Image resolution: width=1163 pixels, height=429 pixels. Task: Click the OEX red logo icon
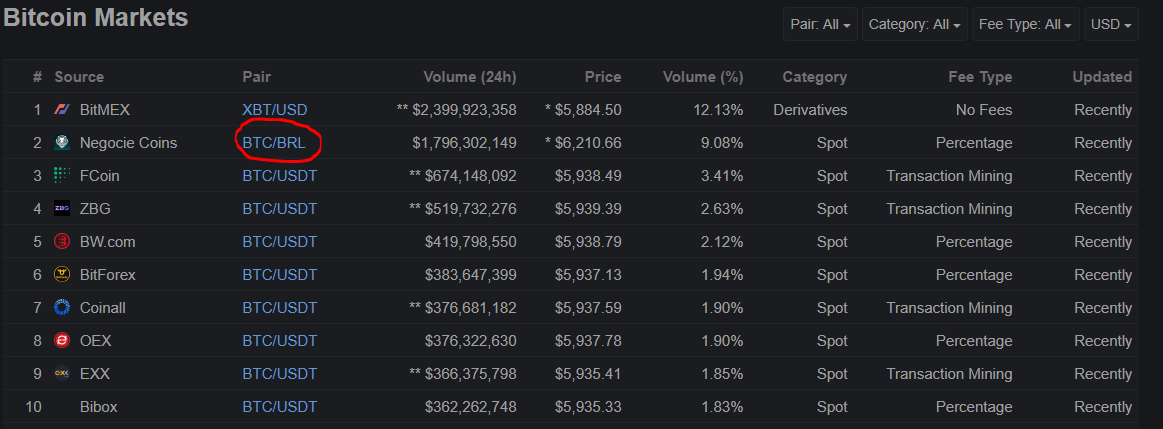coord(62,341)
